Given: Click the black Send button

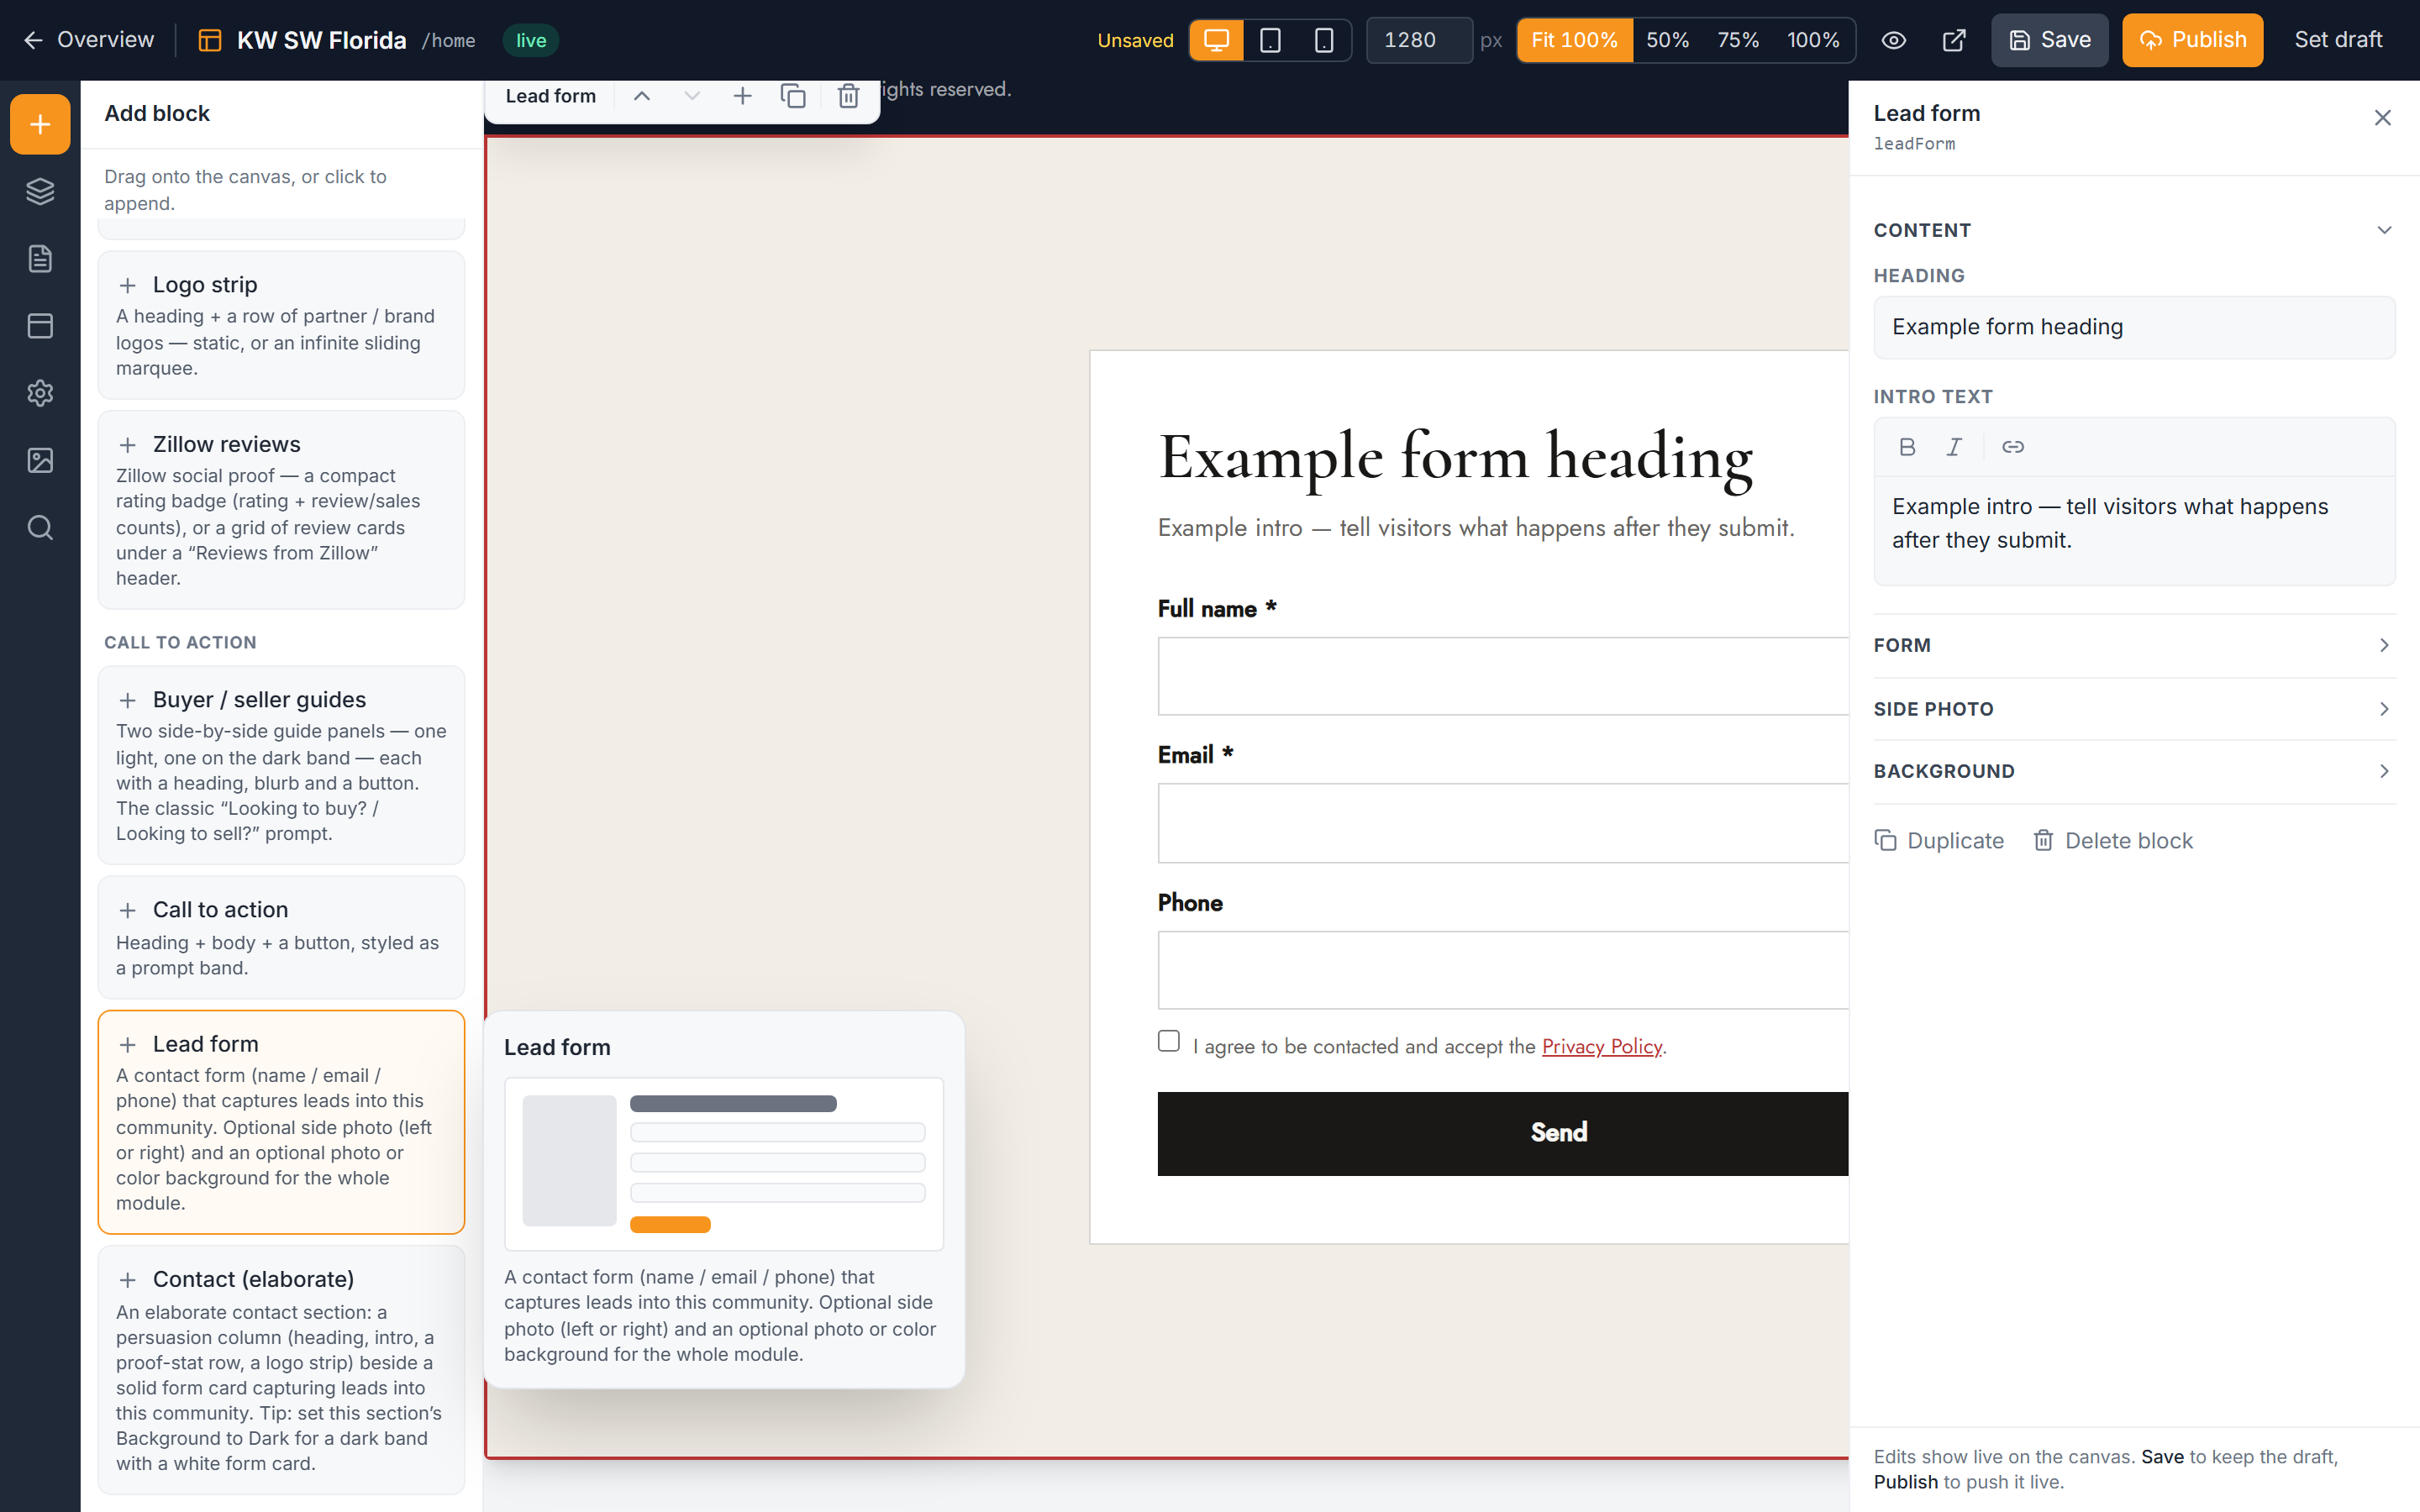Looking at the screenshot, I should click(1502, 1133).
